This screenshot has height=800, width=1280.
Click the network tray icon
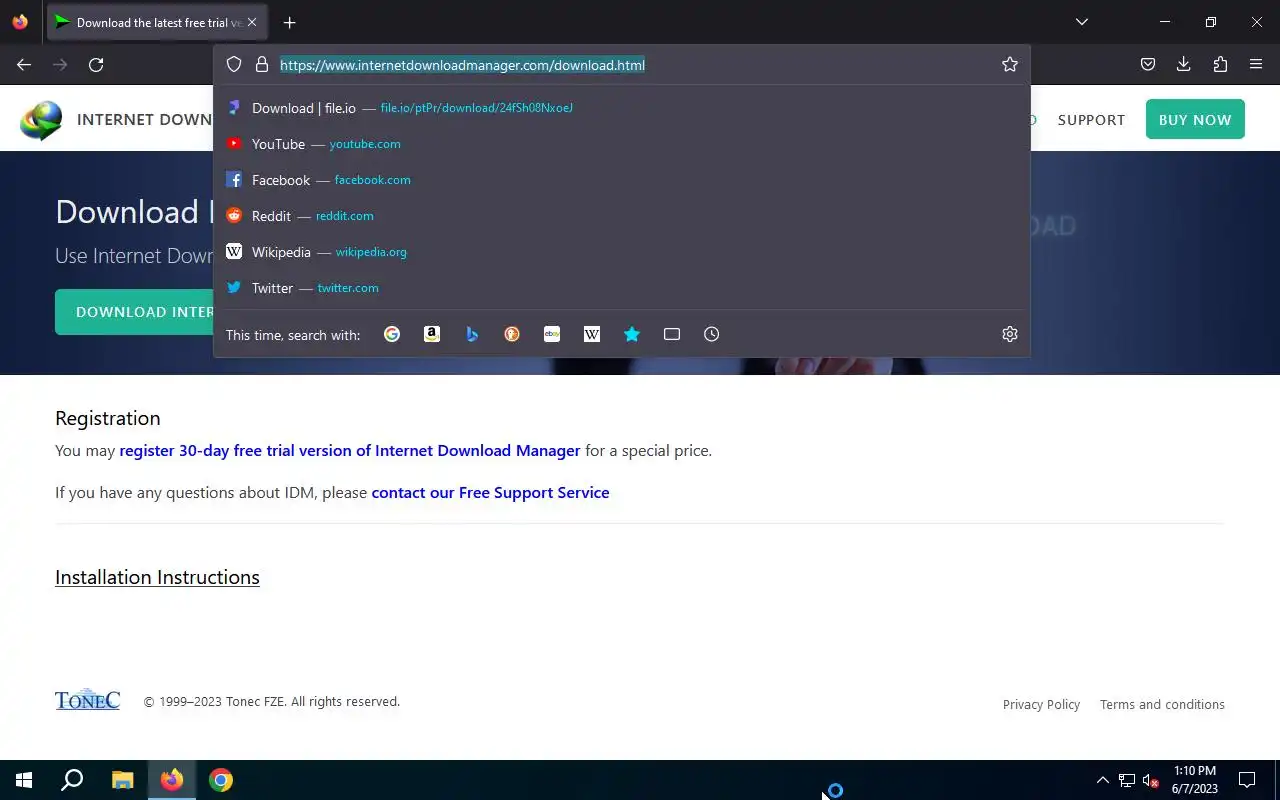tap(1127, 780)
